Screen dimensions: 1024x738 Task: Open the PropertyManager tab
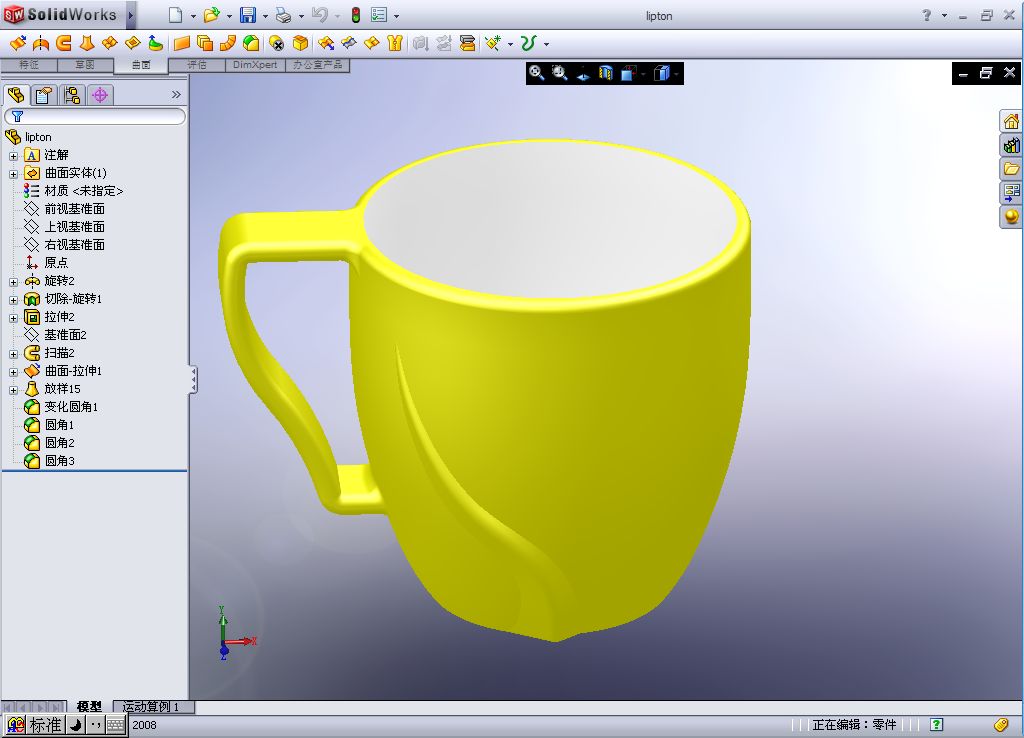point(44,95)
